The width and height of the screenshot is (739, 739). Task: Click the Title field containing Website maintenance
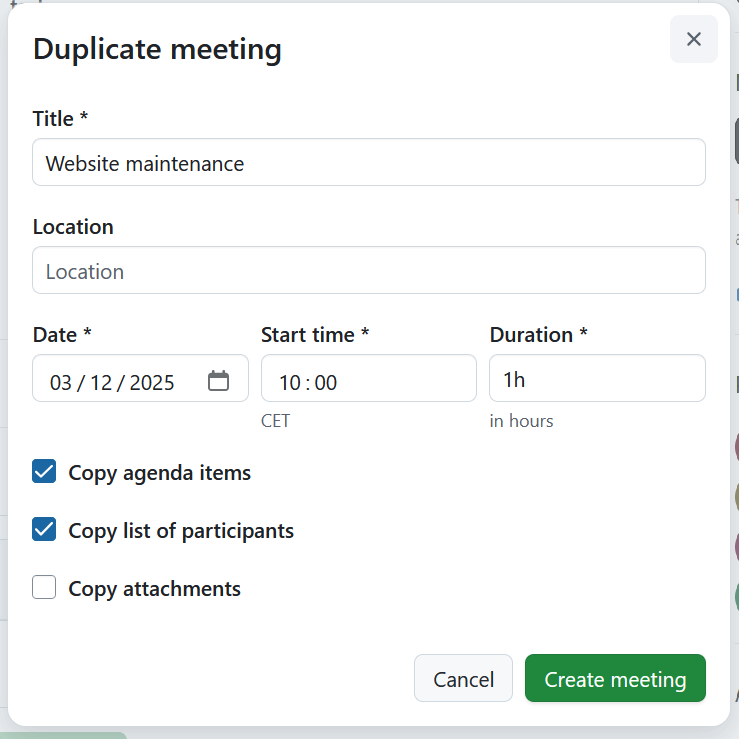(x=368, y=163)
